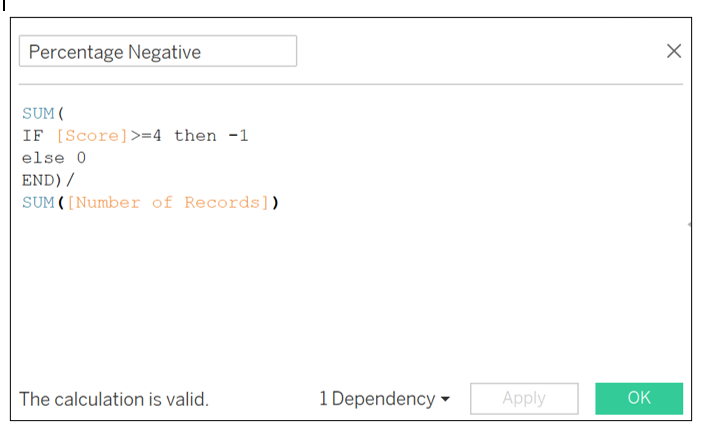
Task: Click the 'else' keyword in the formula
Action: [x=43, y=158]
